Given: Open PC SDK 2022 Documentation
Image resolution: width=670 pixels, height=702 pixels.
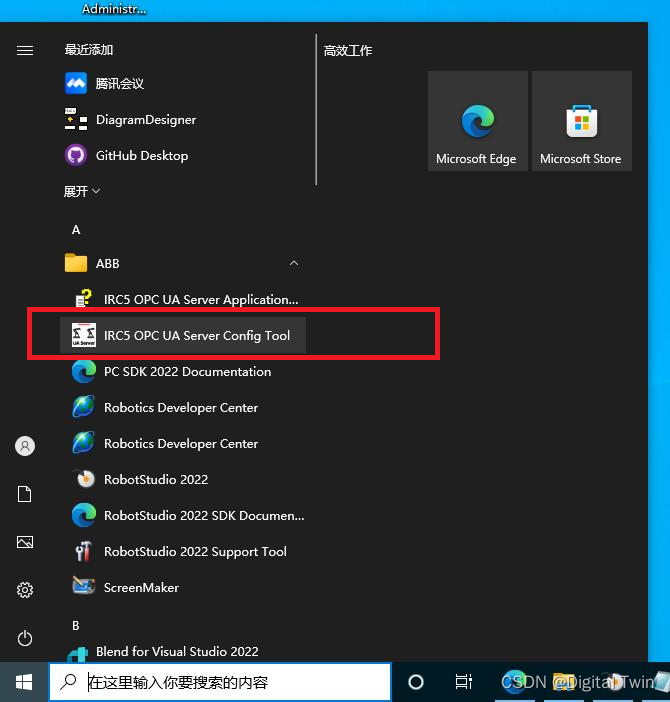Looking at the screenshot, I should click(187, 372).
